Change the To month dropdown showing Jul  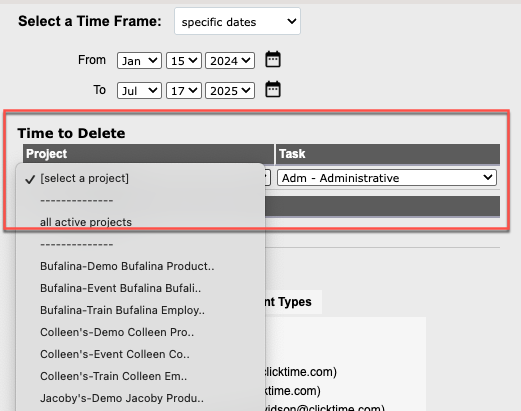pos(139,91)
